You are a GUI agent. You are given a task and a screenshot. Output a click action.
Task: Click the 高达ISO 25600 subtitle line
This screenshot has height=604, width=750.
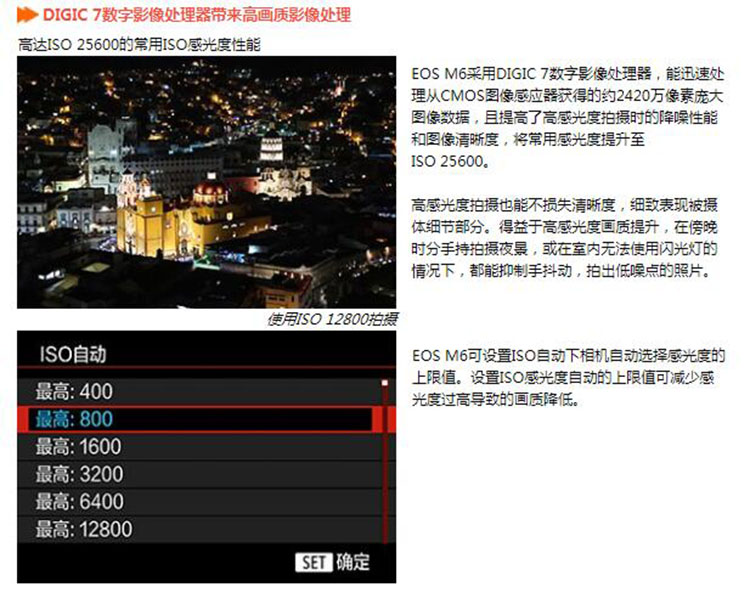point(139,45)
